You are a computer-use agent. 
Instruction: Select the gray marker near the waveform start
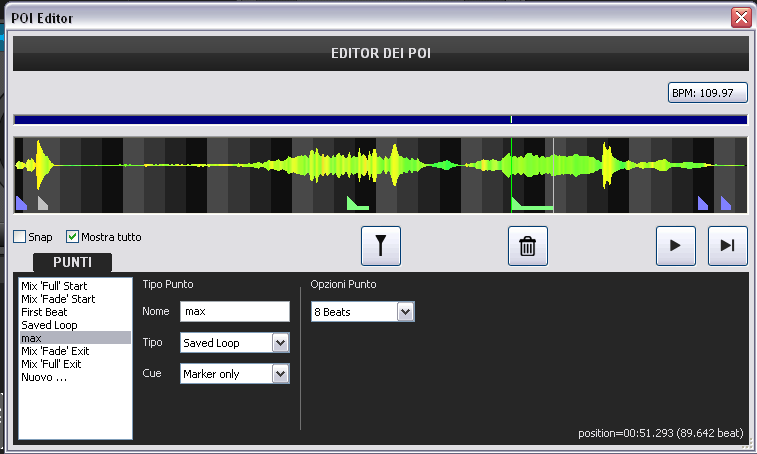(42, 203)
